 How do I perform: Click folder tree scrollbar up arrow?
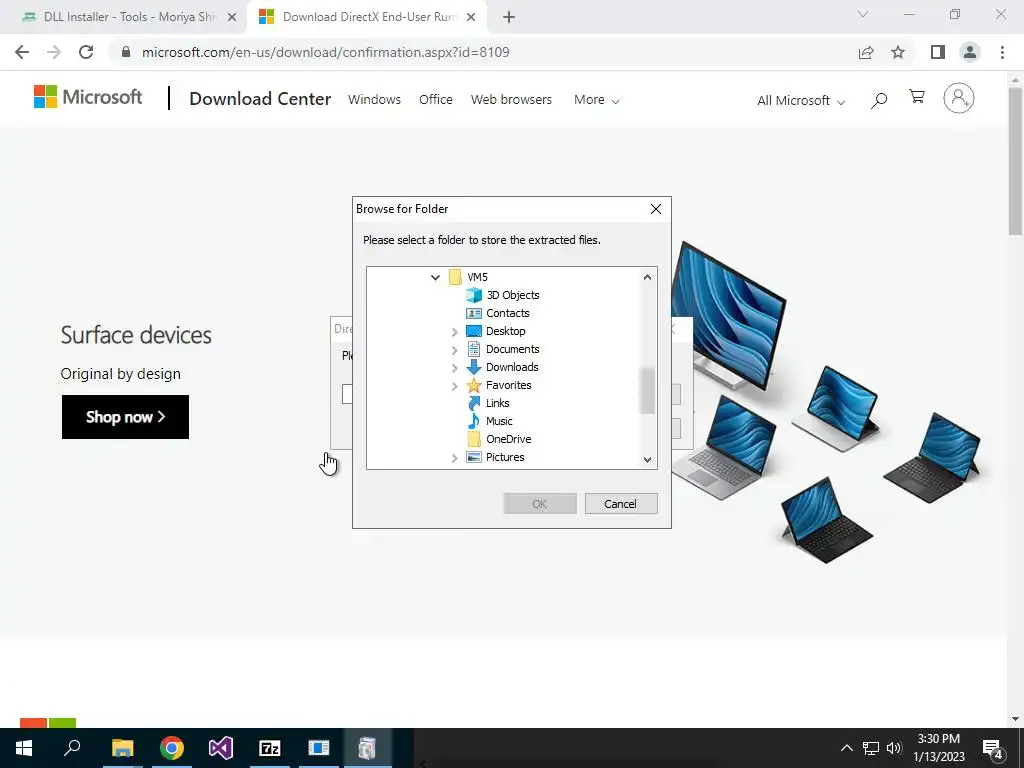[x=647, y=277]
